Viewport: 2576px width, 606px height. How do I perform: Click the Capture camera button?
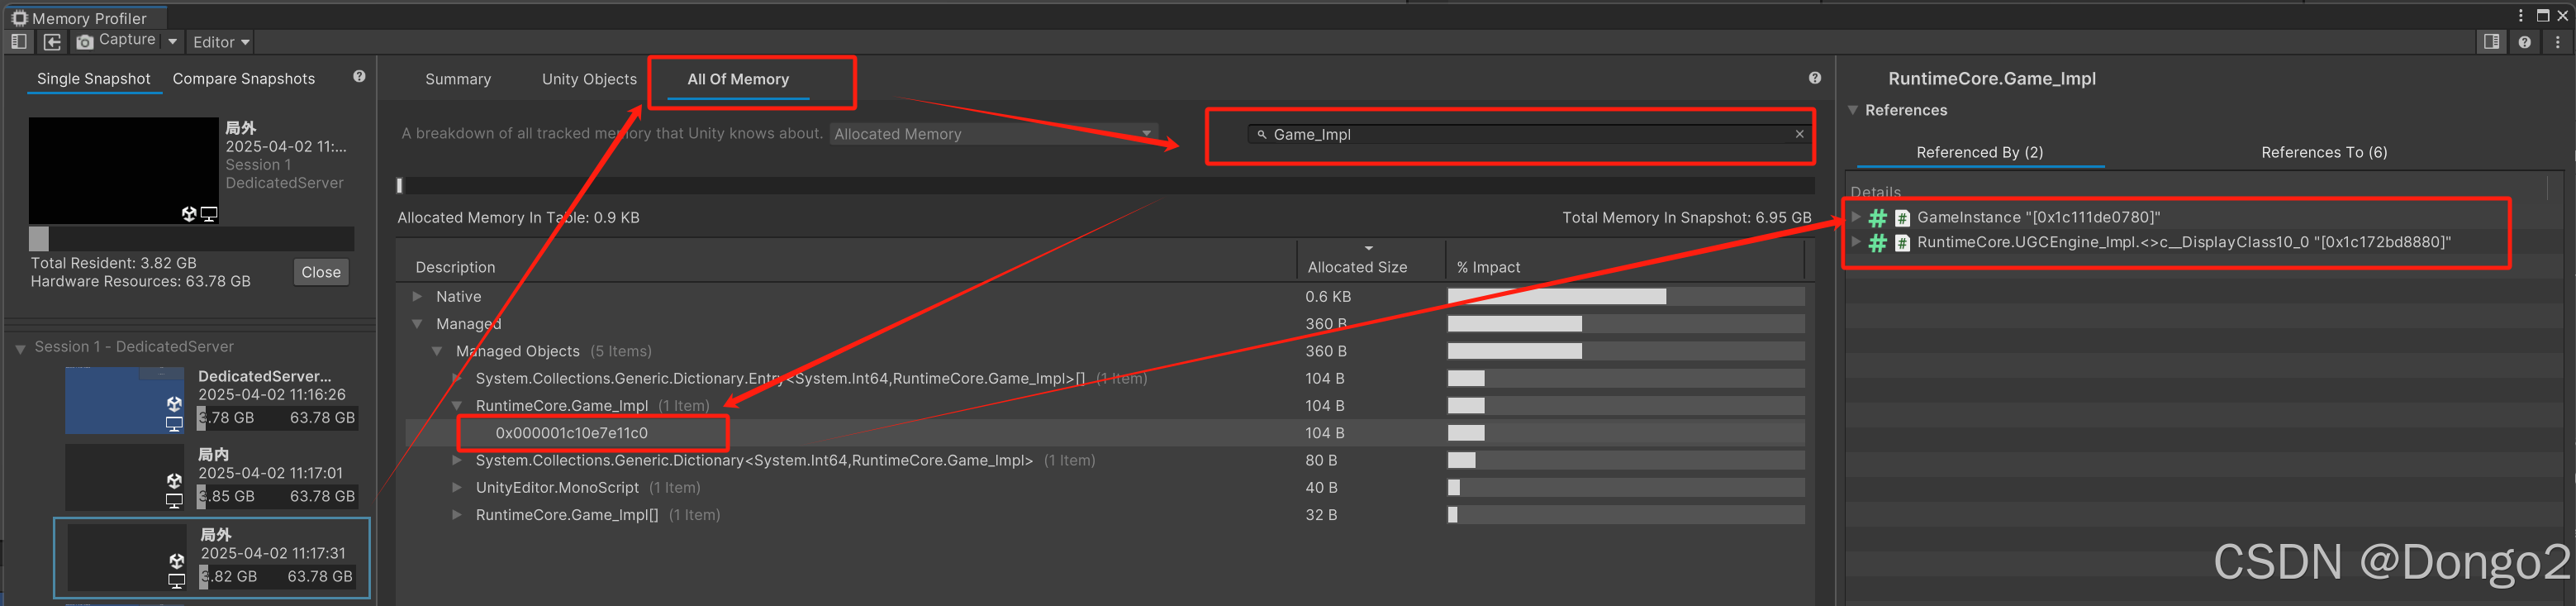pos(117,41)
